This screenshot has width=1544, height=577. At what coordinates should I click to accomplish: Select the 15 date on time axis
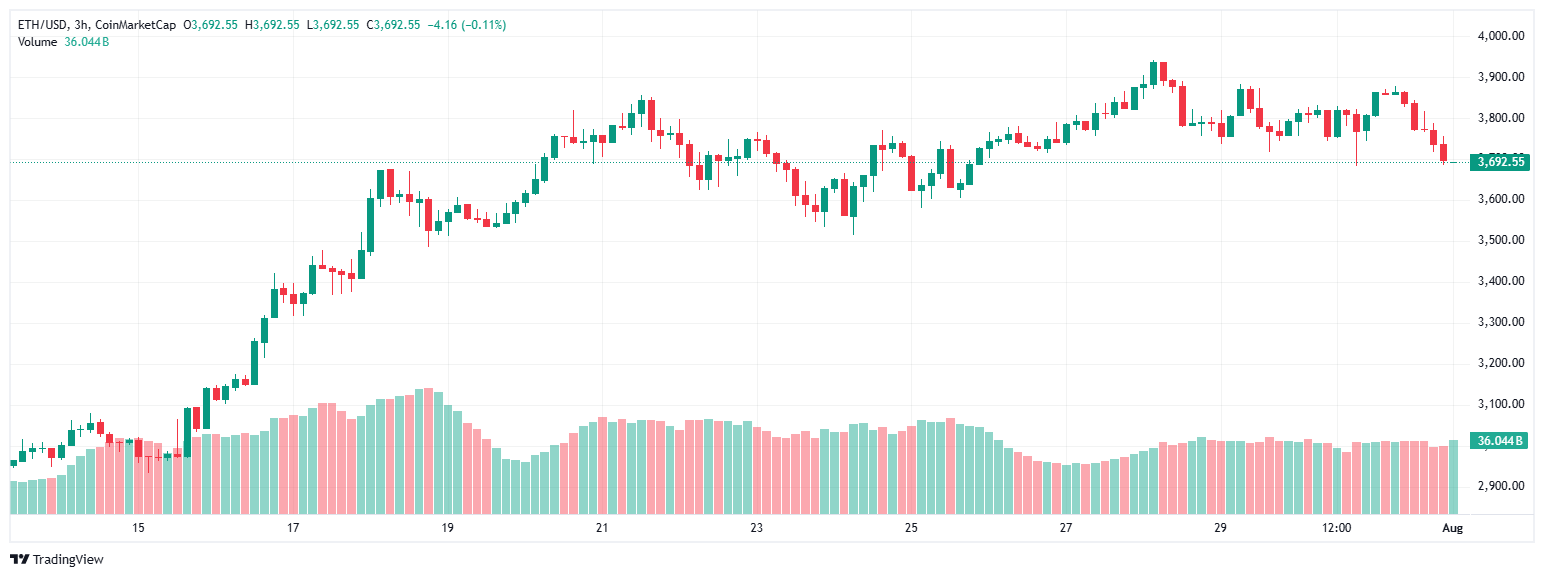pyautogui.click(x=138, y=528)
